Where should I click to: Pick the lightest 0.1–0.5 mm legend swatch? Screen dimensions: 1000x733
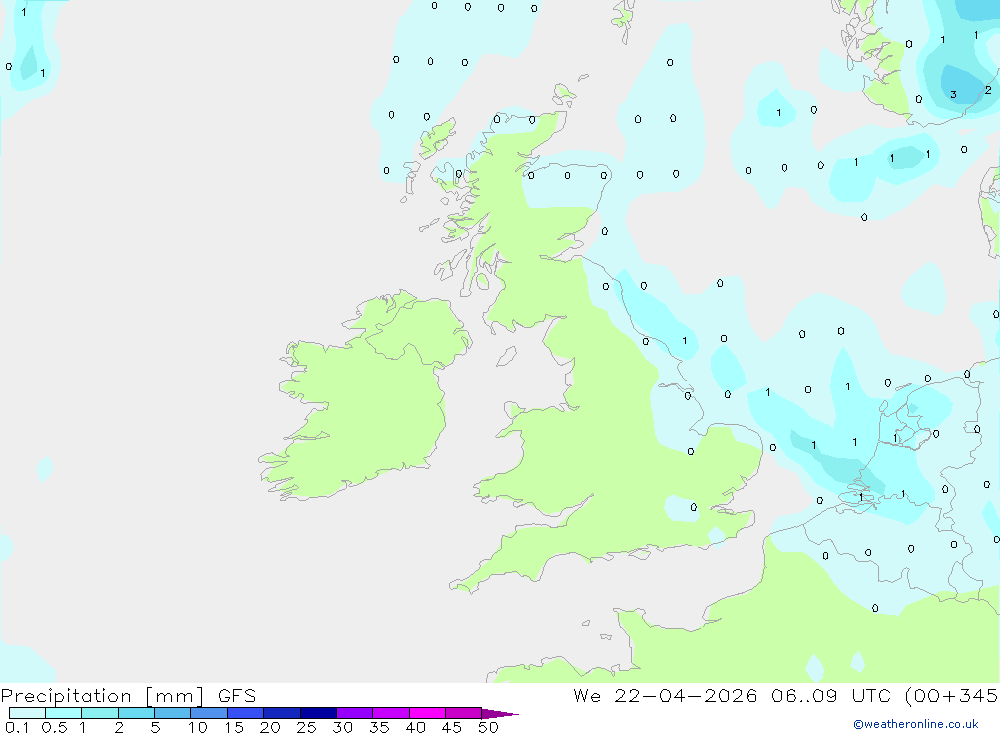click(x=27, y=713)
